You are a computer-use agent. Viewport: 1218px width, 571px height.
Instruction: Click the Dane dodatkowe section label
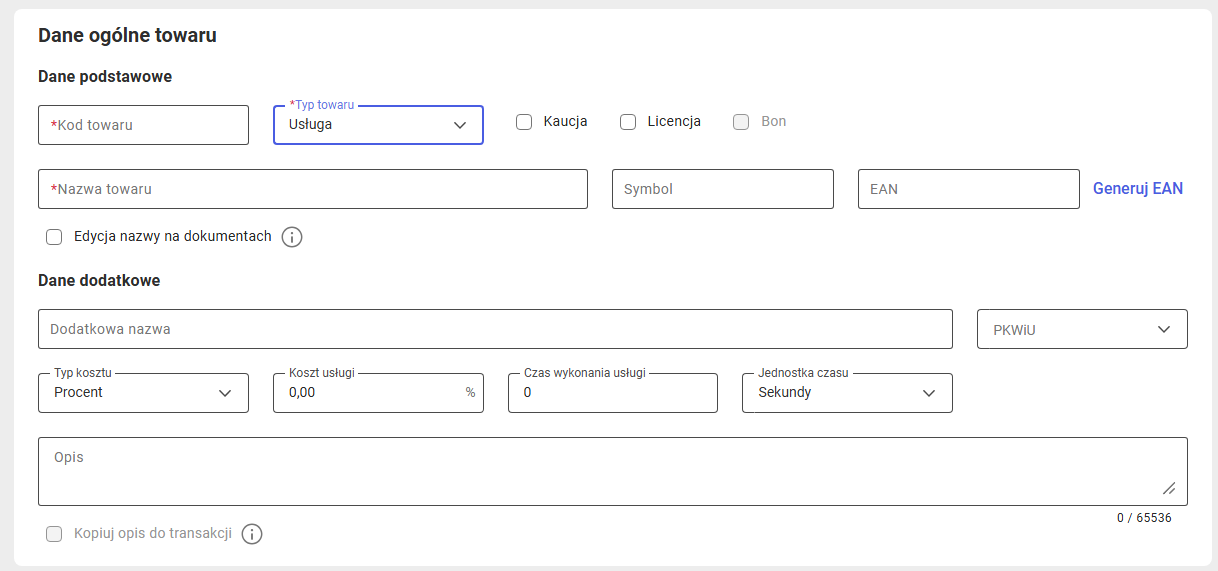click(x=99, y=280)
